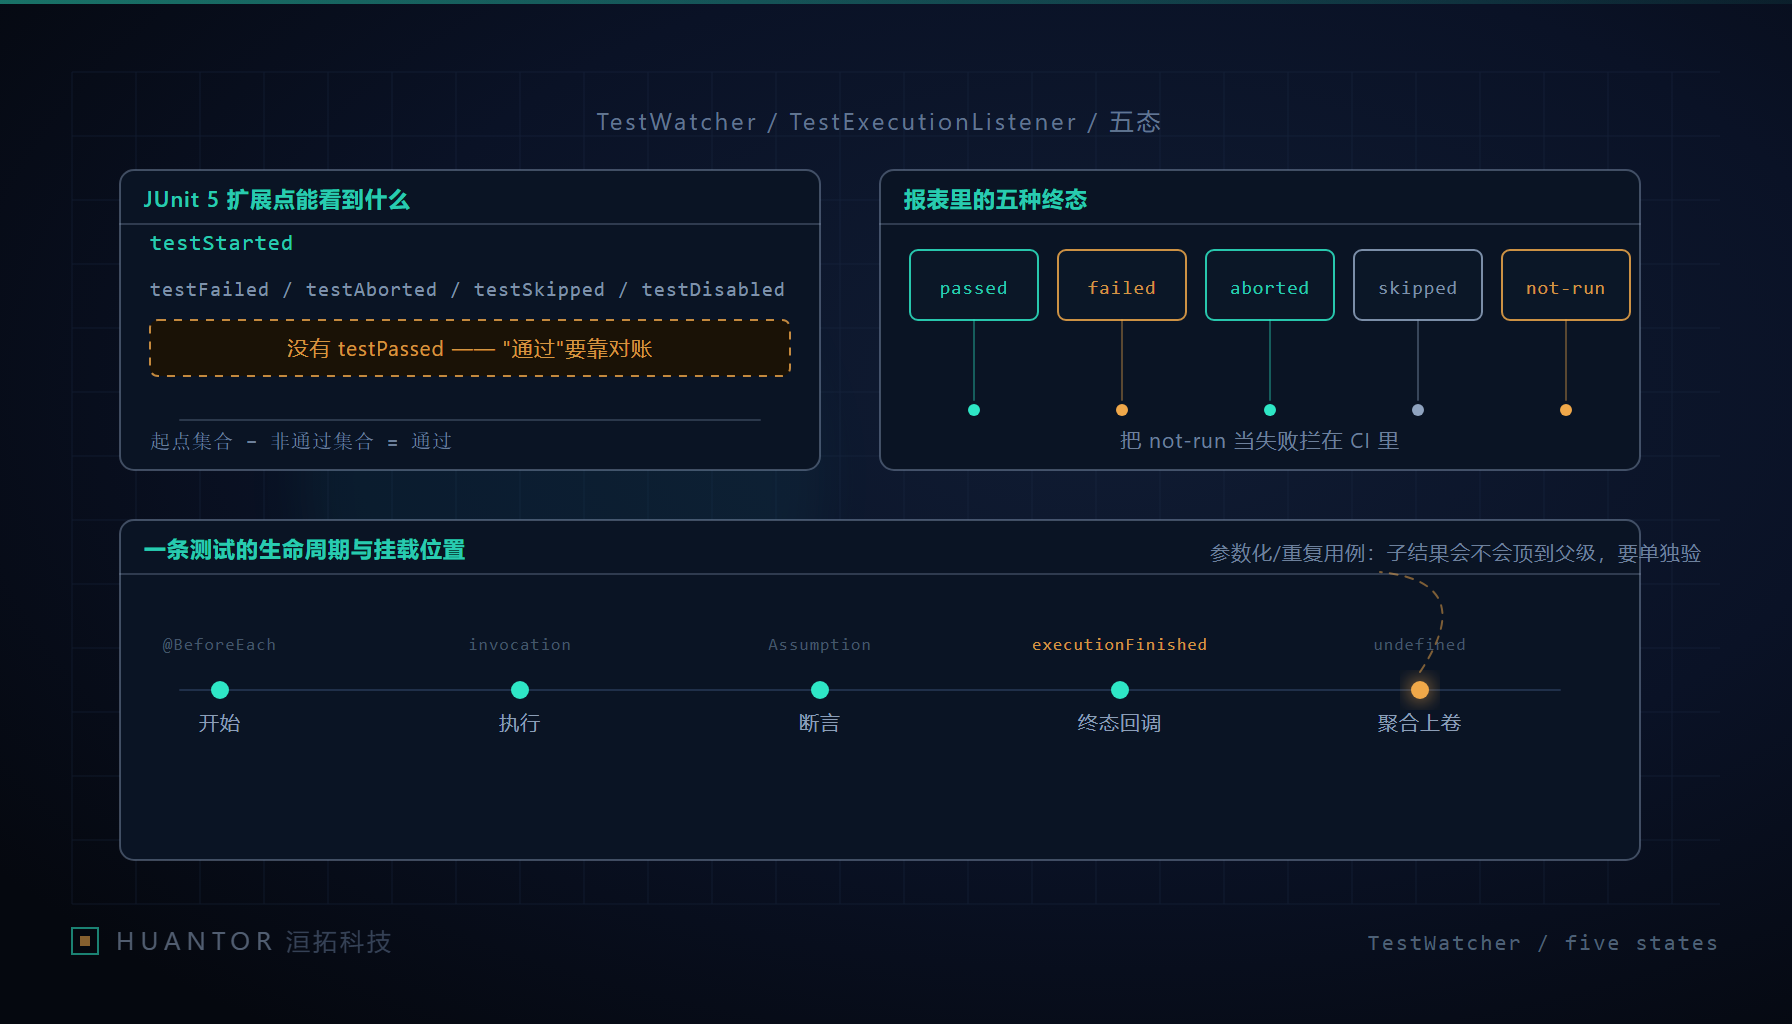Click the orange dot under failed
The image size is (1792, 1024).
coord(1122,410)
